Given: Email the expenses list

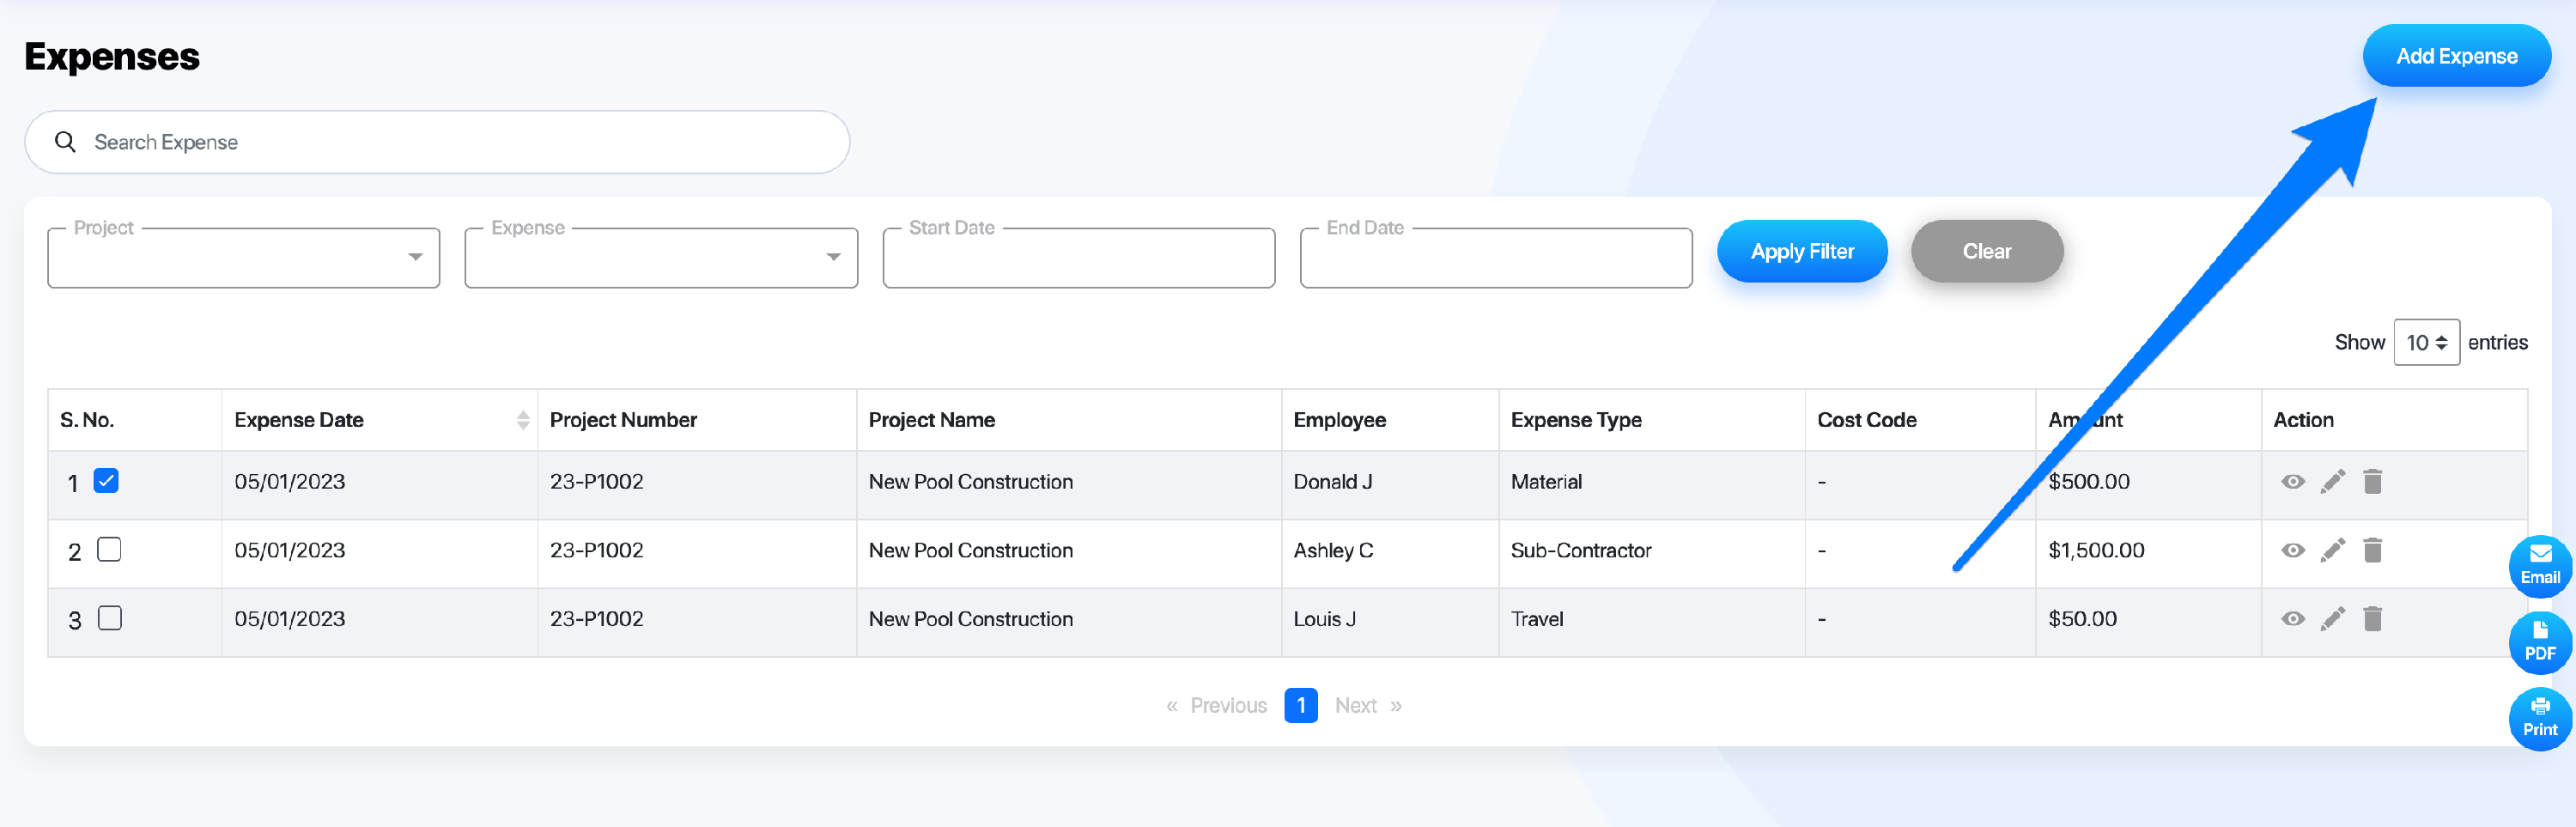Looking at the screenshot, I should (2539, 566).
